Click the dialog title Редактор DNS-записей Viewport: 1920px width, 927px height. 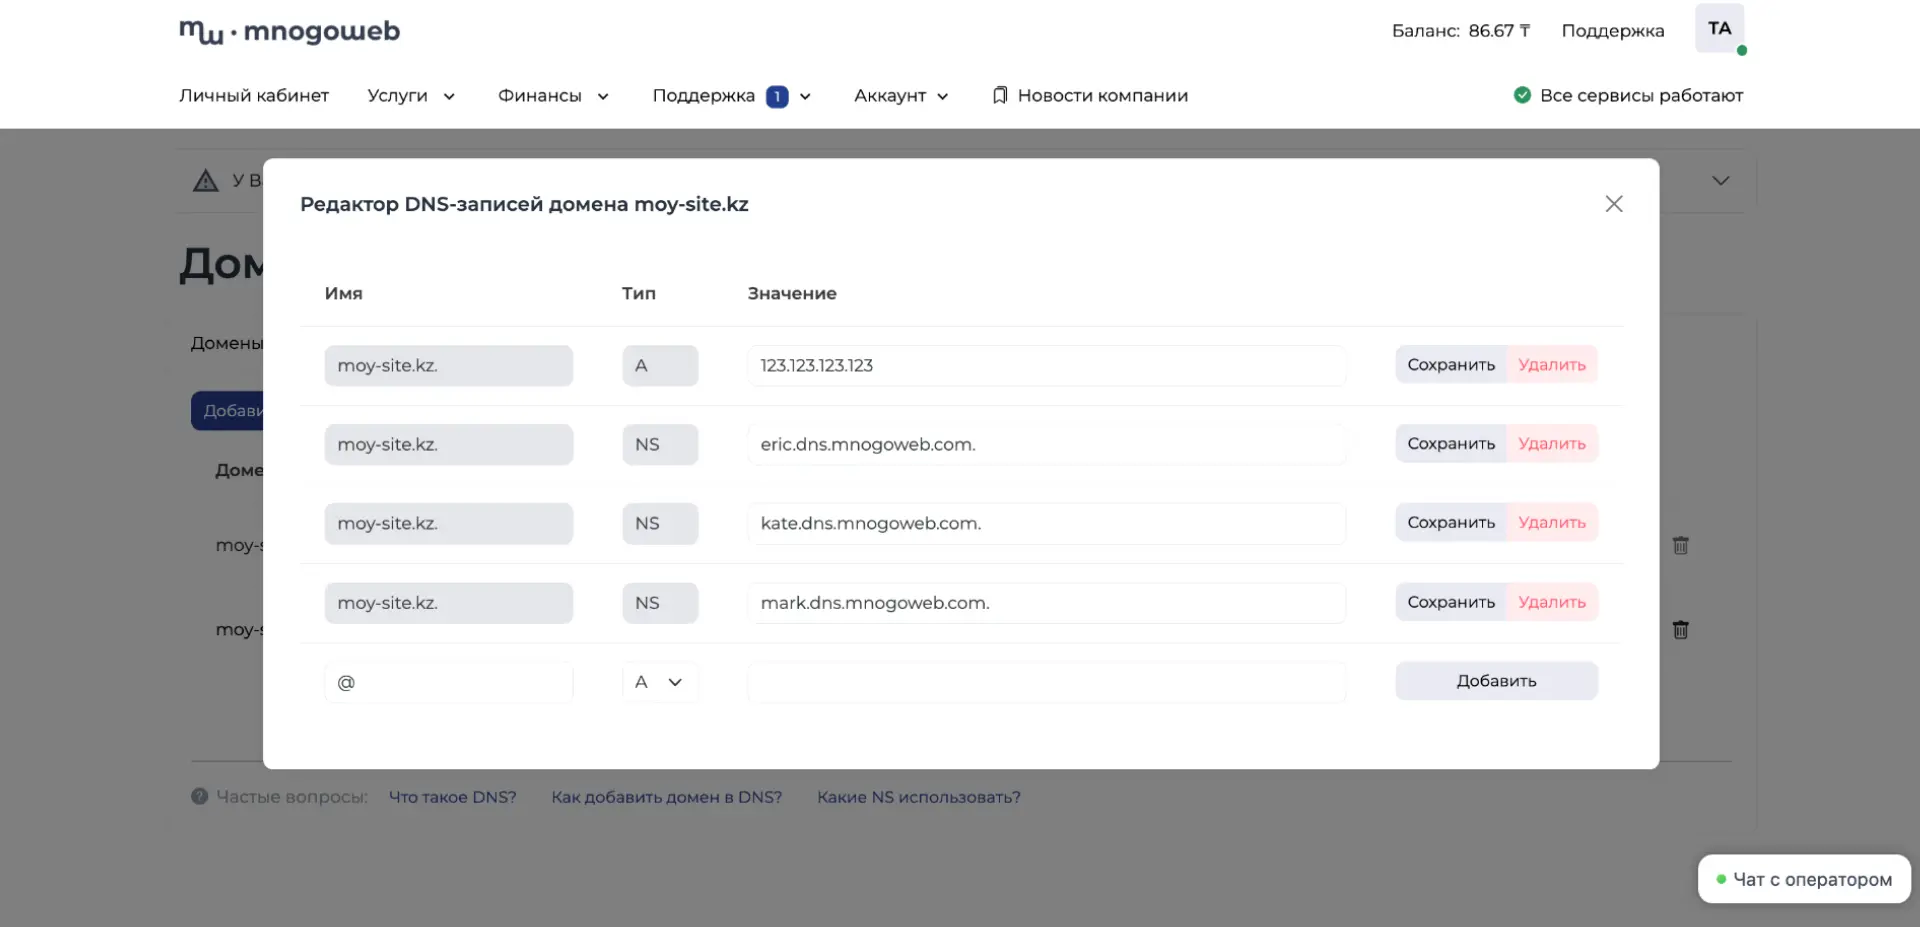(524, 204)
